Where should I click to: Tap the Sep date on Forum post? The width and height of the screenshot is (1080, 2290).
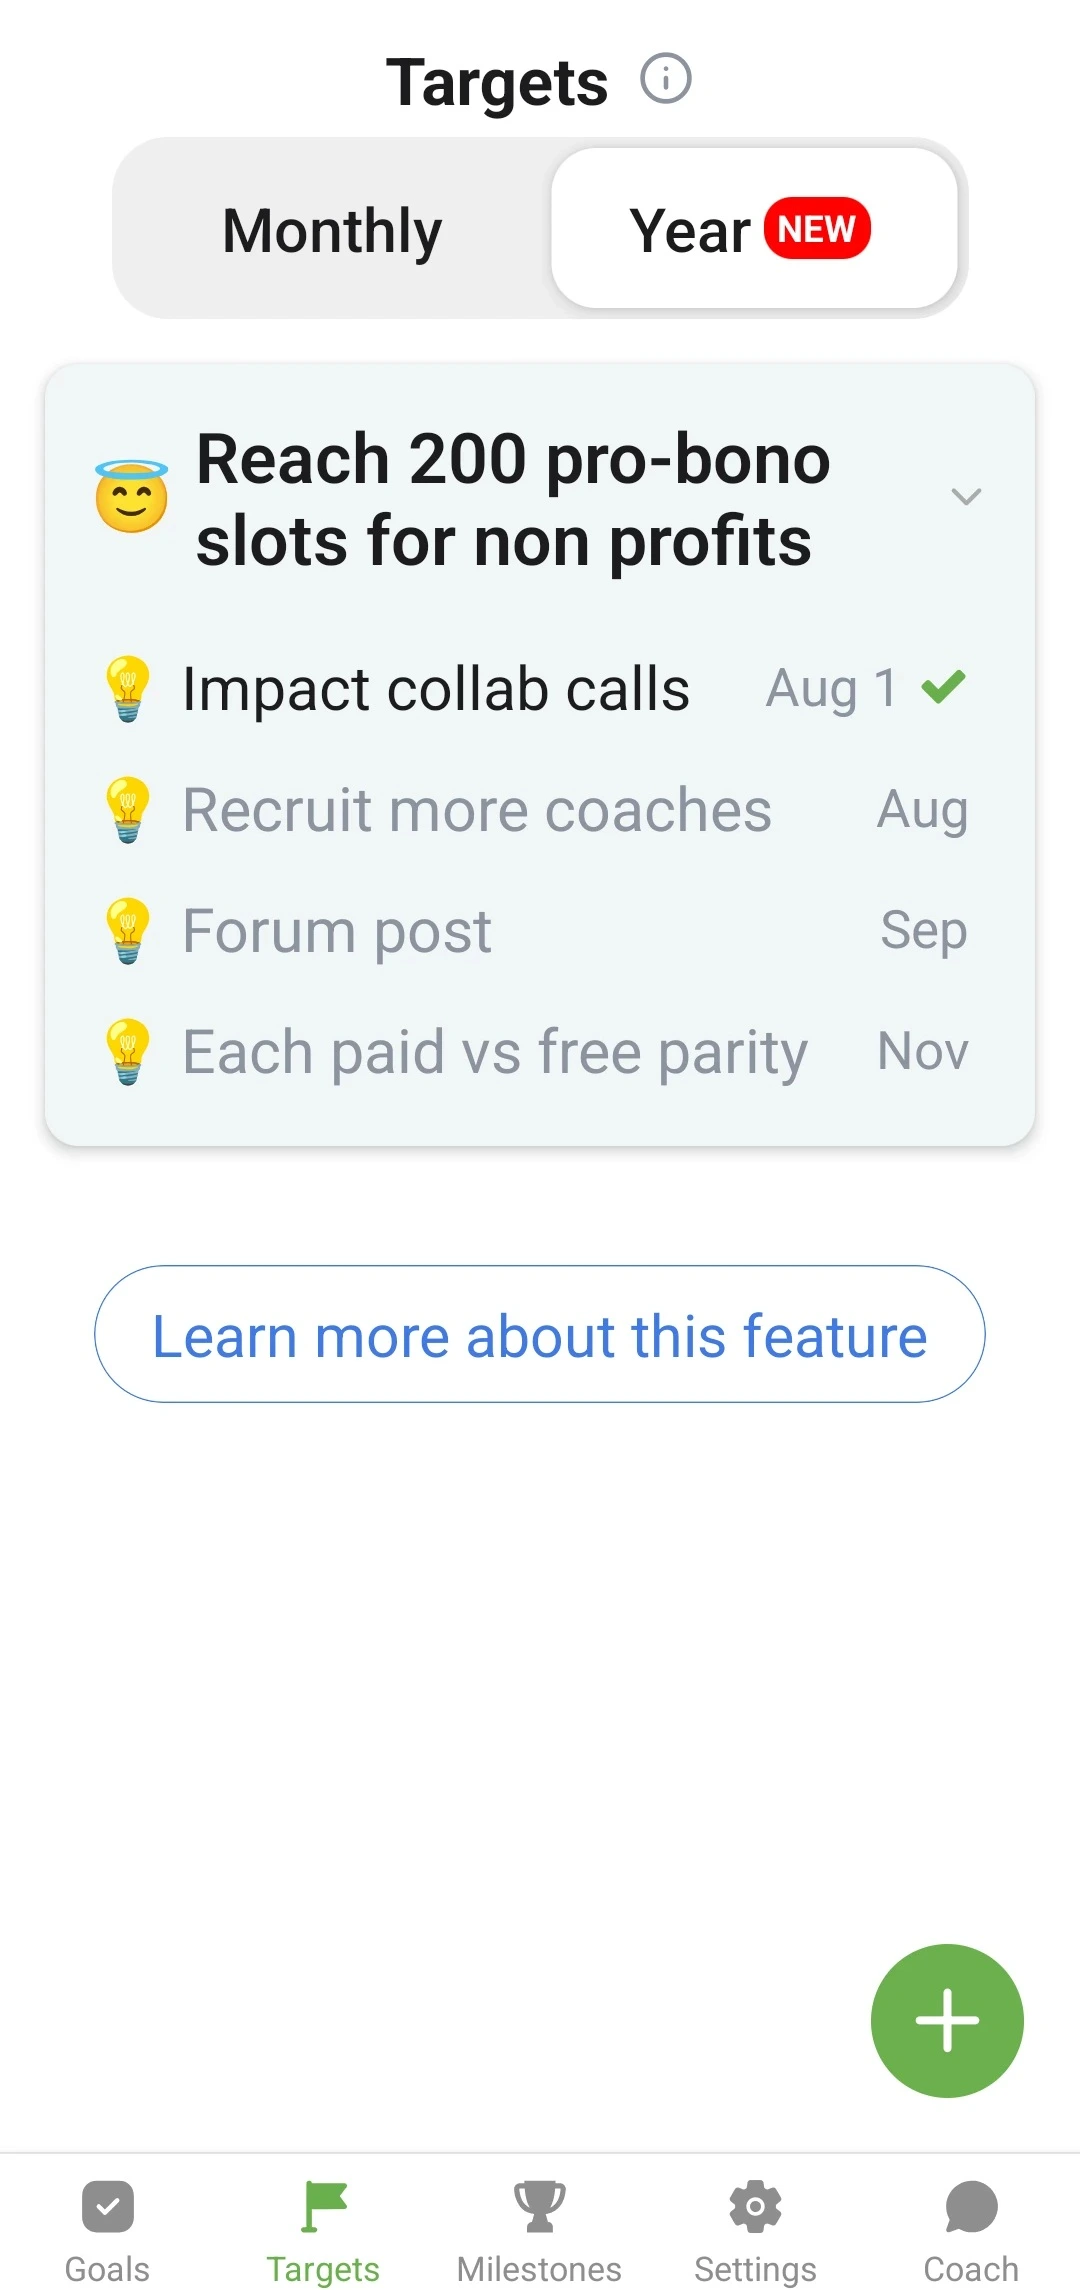[x=923, y=930]
